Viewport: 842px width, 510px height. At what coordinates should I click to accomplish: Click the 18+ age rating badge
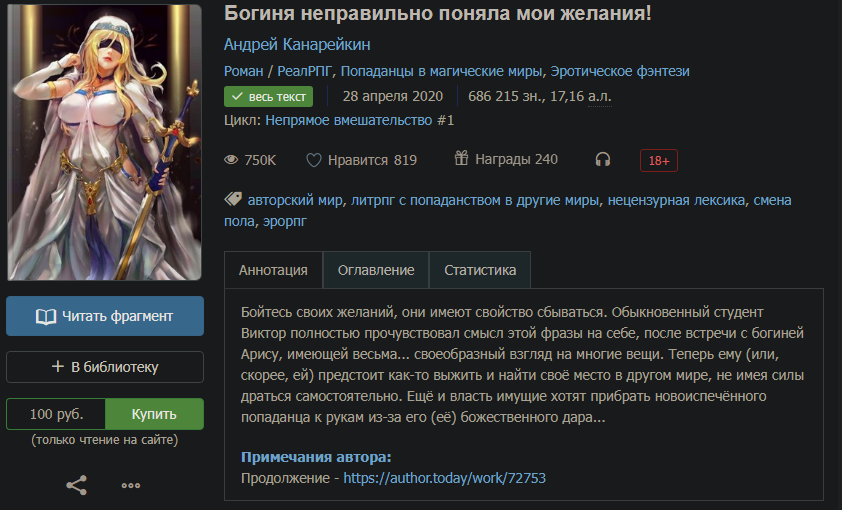[x=658, y=161]
